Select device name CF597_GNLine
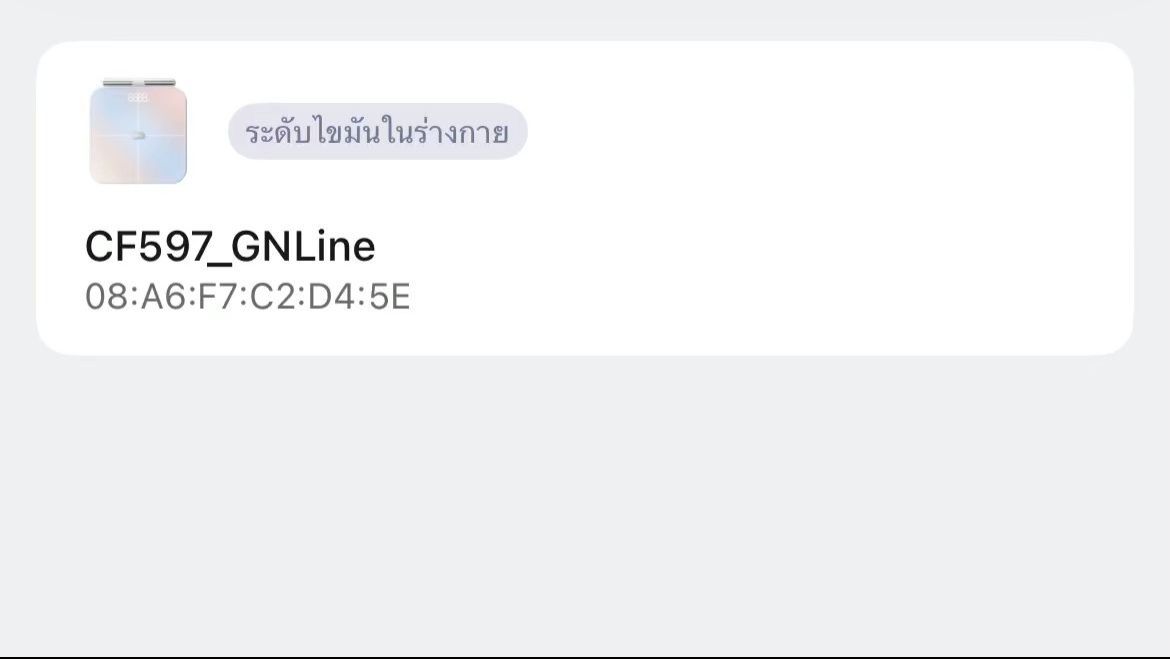Image resolution: width=1170 pixels, height=659 pixels. (x=230, y=247)
